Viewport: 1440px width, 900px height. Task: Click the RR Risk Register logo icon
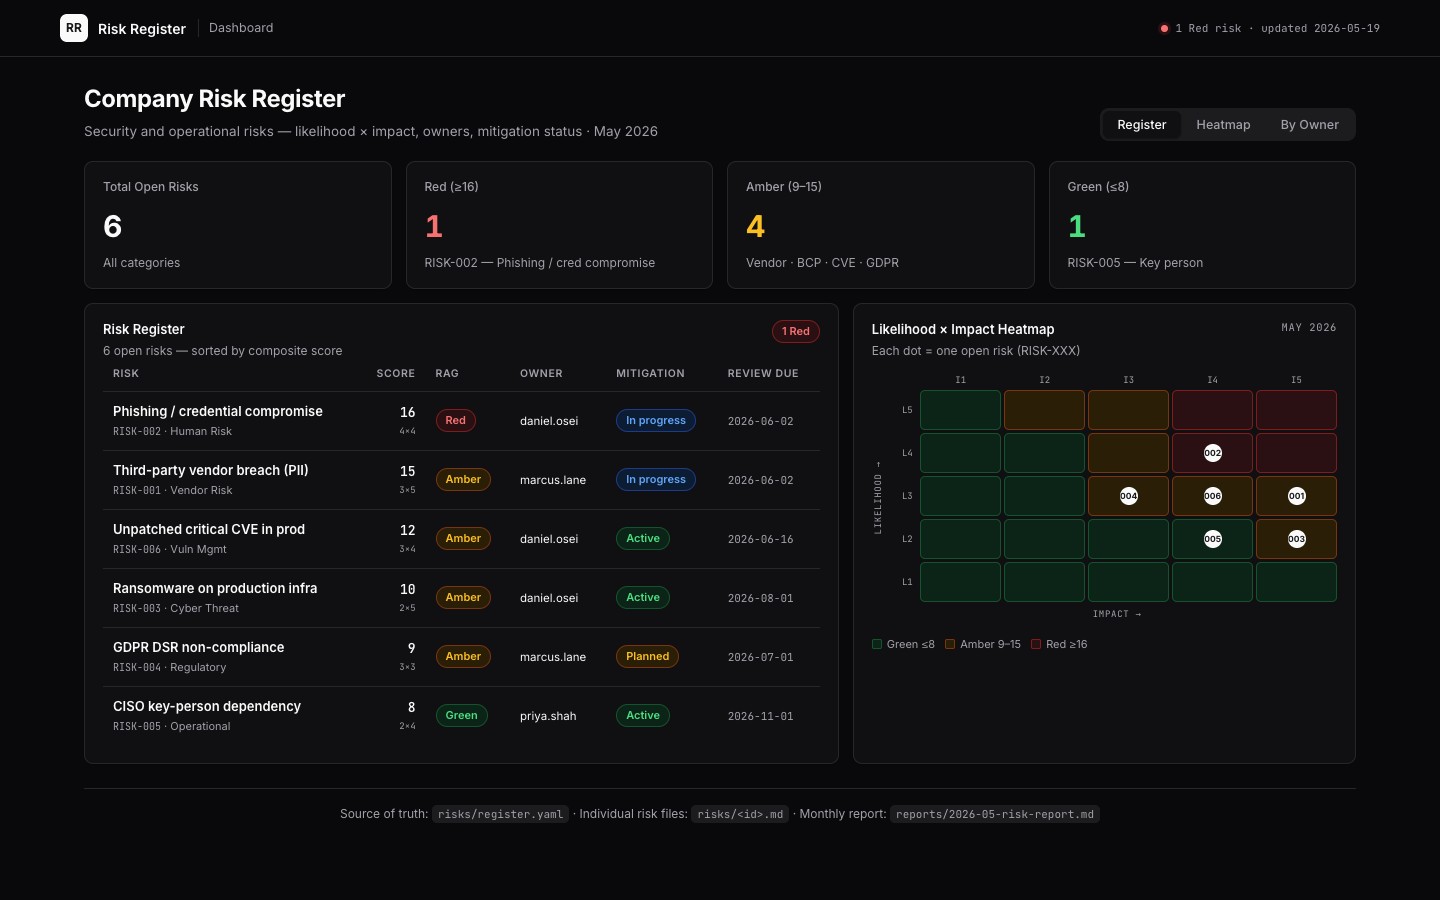point(74,28)
